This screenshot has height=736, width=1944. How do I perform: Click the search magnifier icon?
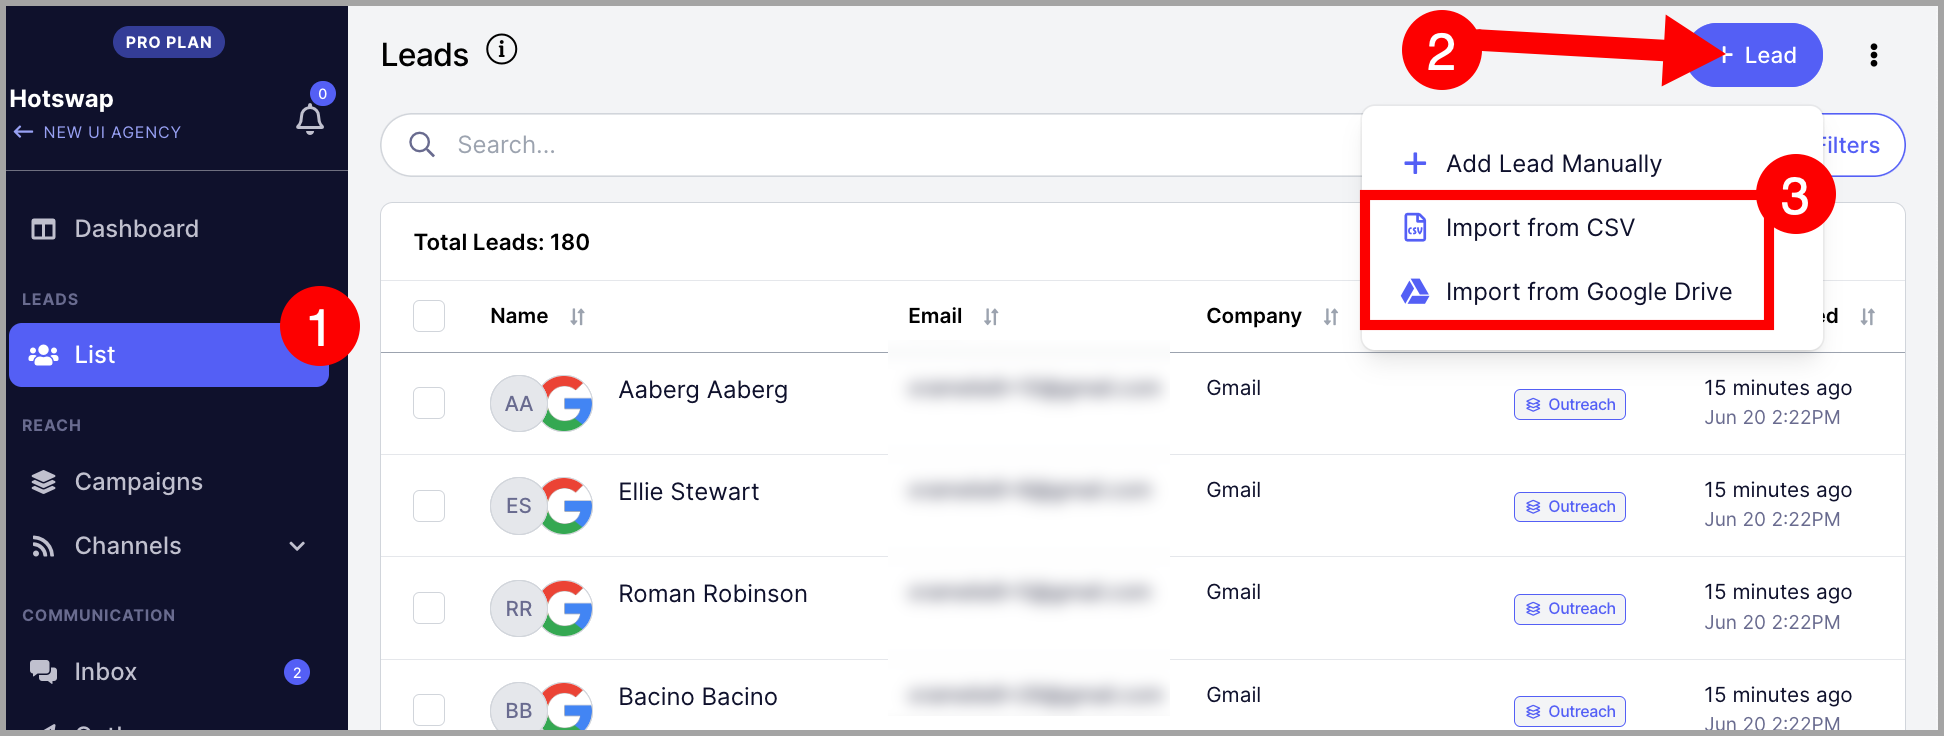tap(422, 145)
